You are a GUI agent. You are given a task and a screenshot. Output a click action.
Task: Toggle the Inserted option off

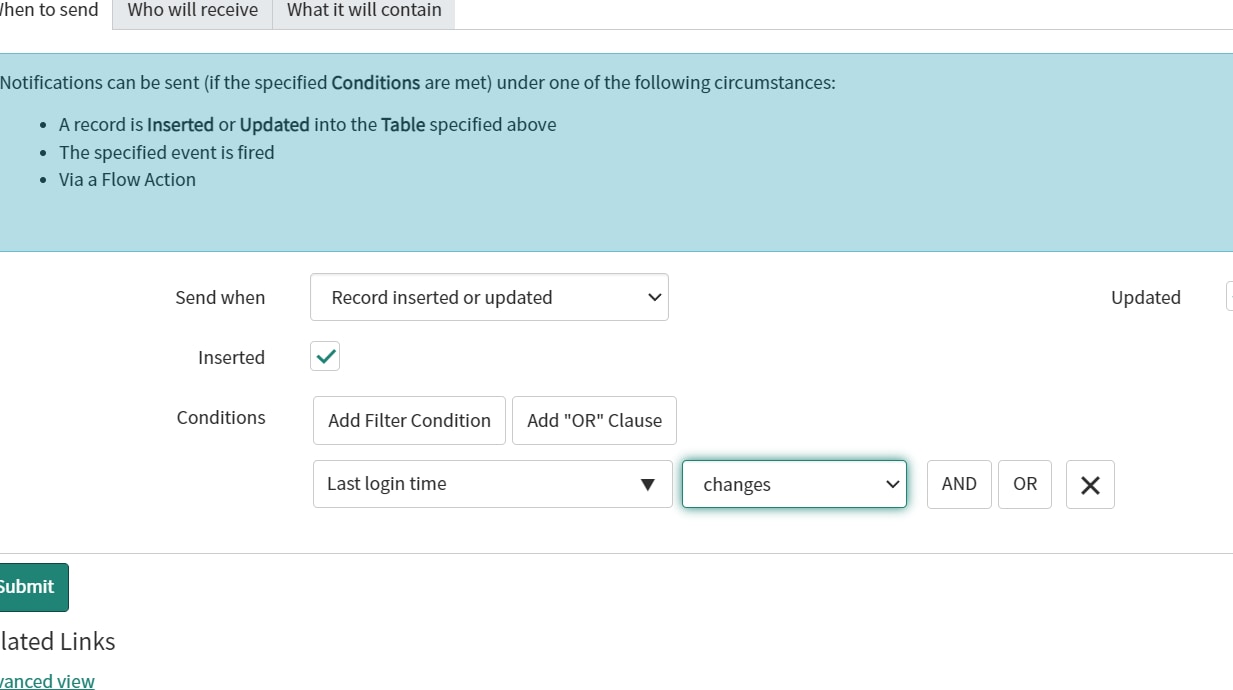324,356
